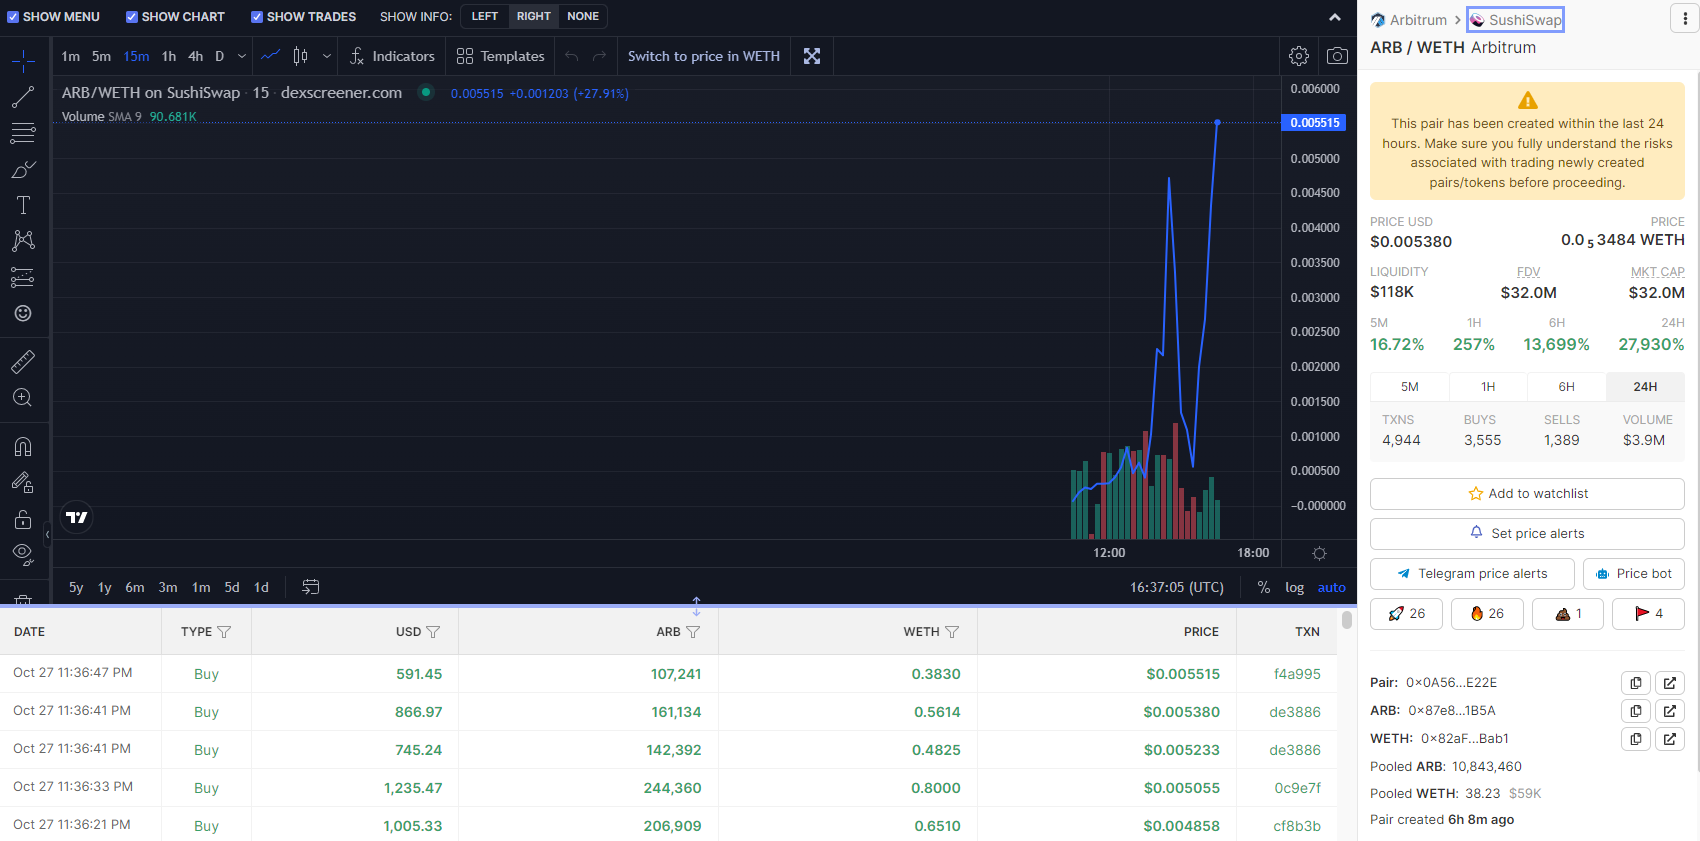Enter fullscreen chart mode
This screenshot has width=1700, height=841.
pos(812,56)
